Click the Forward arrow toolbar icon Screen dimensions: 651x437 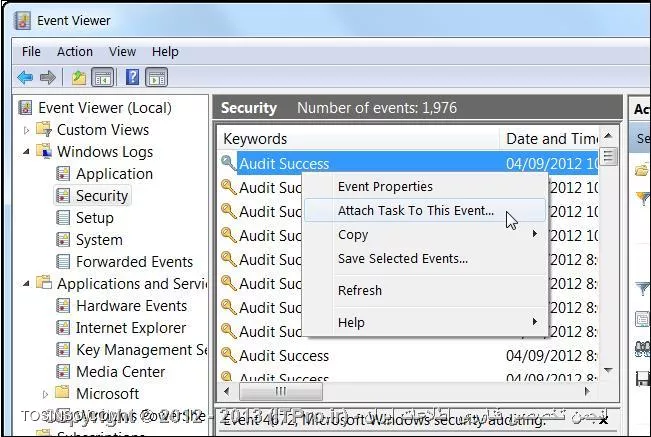(x=48, y=77)
